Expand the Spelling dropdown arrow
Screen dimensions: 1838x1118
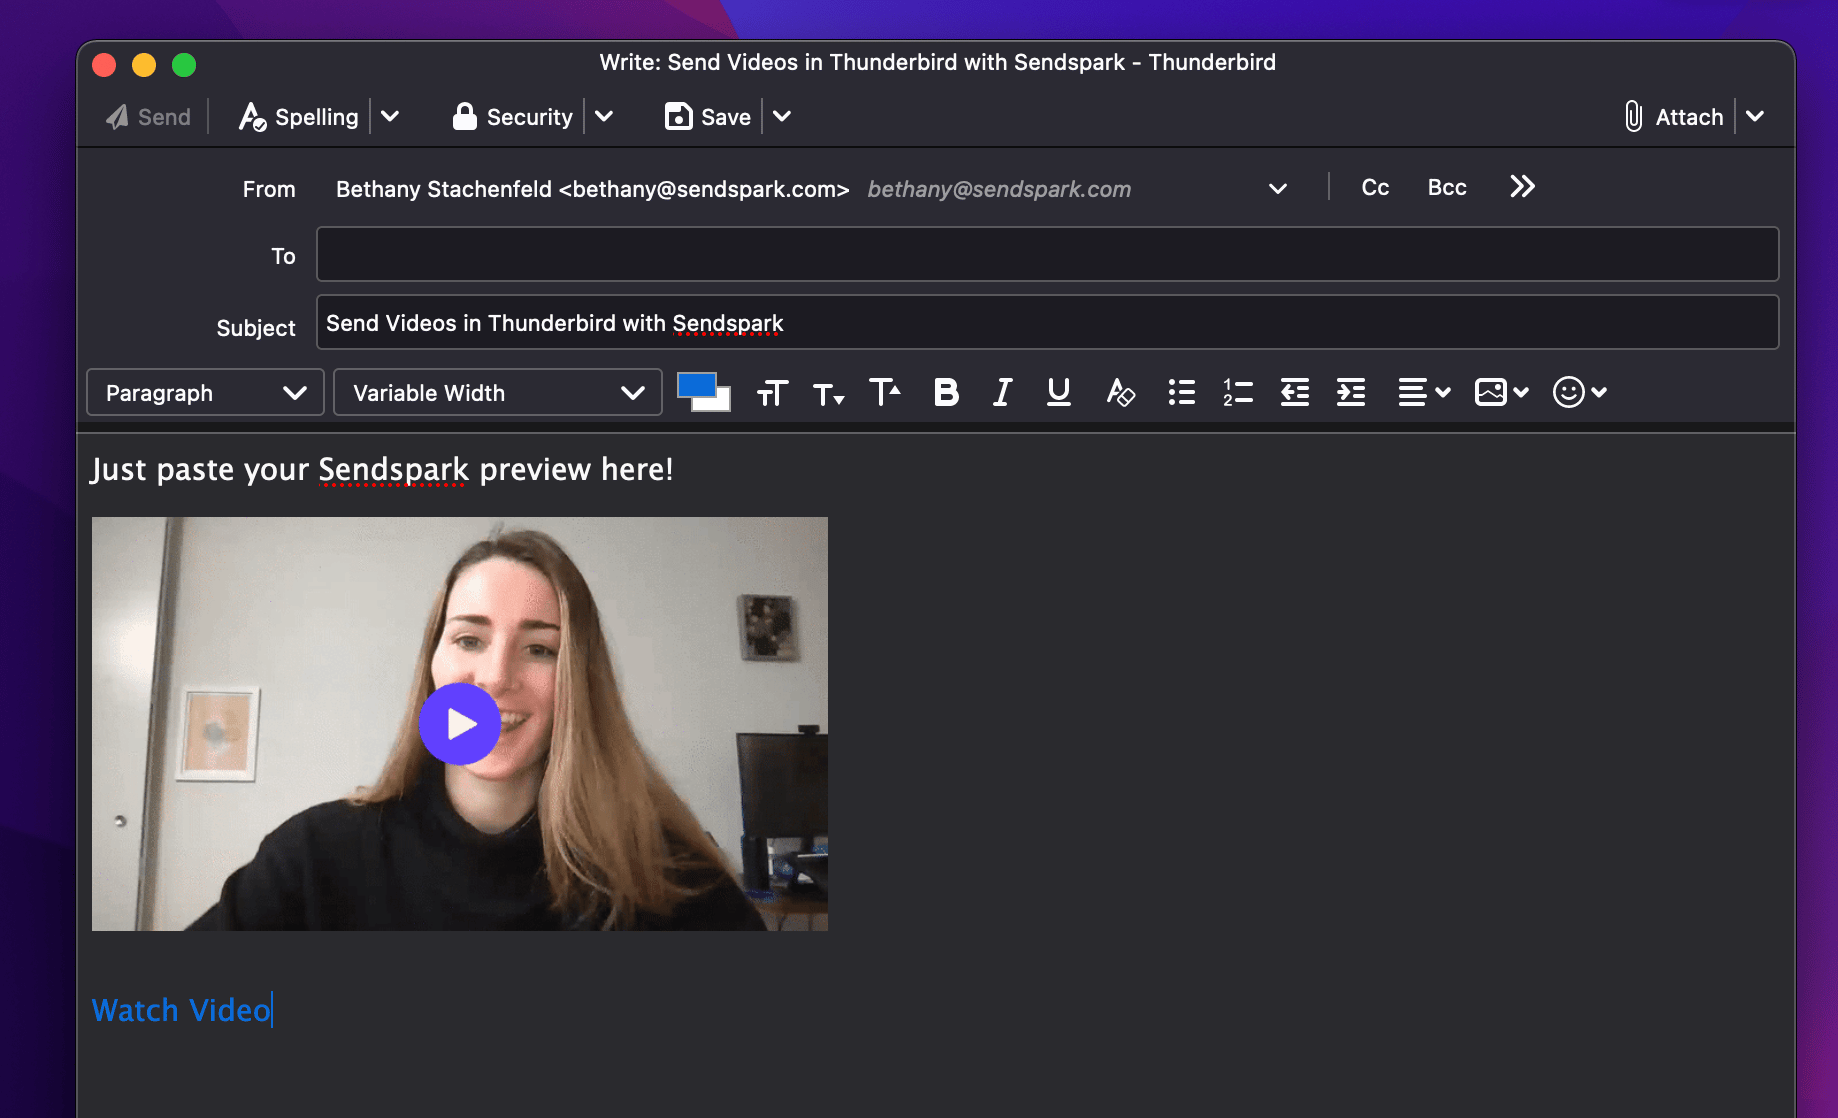tap(390, 117)
